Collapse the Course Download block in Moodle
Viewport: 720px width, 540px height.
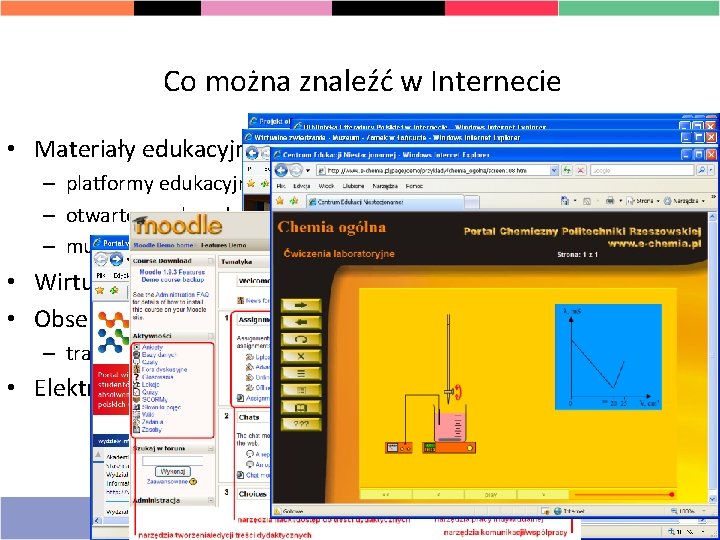(210, 261)
